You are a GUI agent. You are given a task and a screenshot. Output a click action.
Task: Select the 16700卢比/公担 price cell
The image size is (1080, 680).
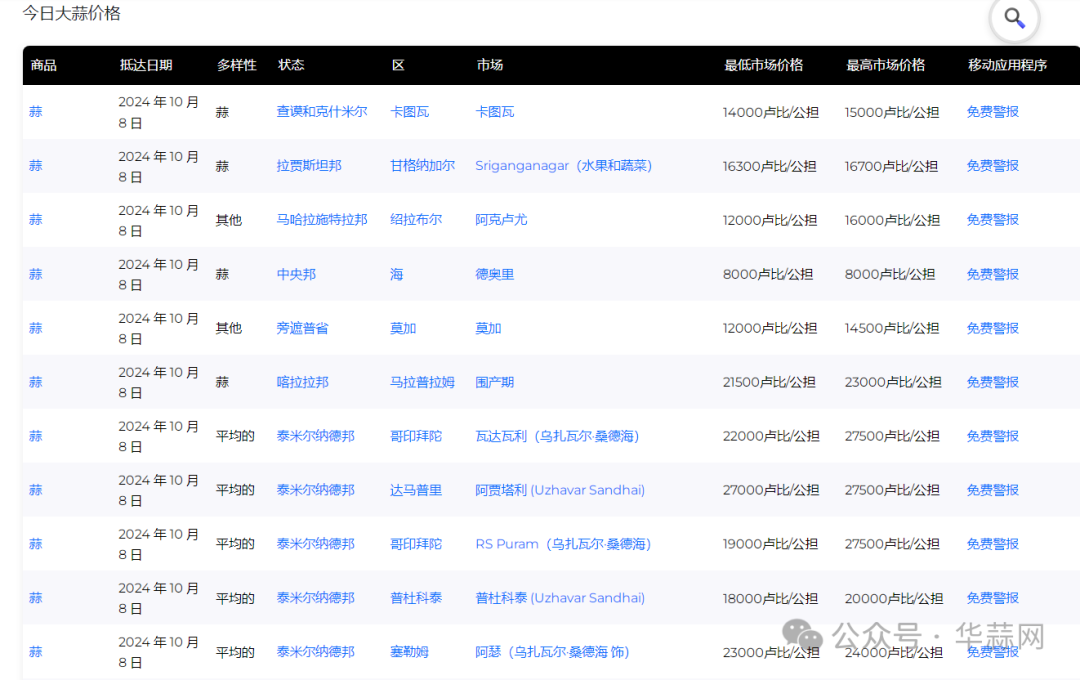coord(891,166)
